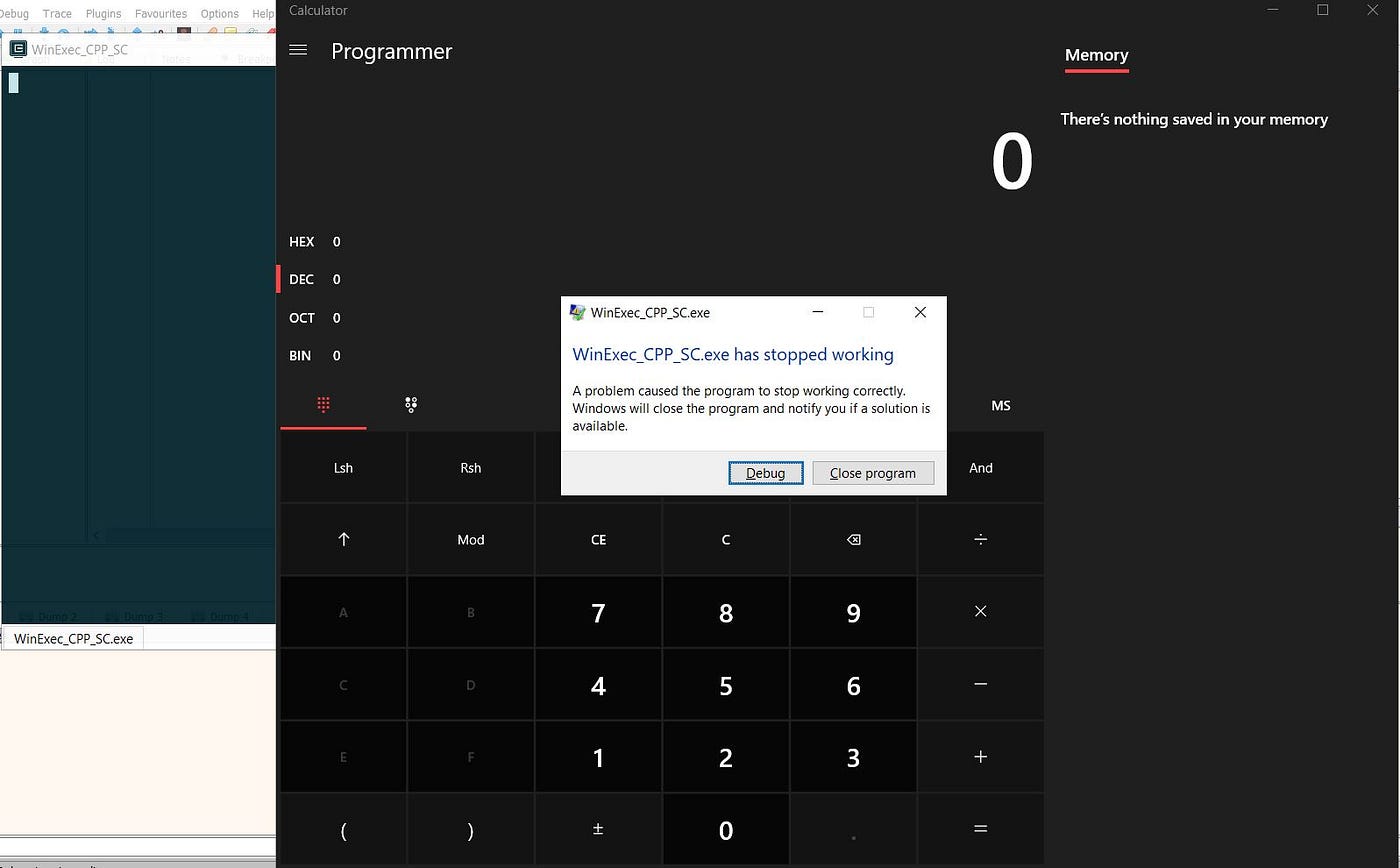1400x868 pixels.
Task: Minimize the WinExec_CPP_SC.exe crash dialog
Action: (x=818, y=312)
